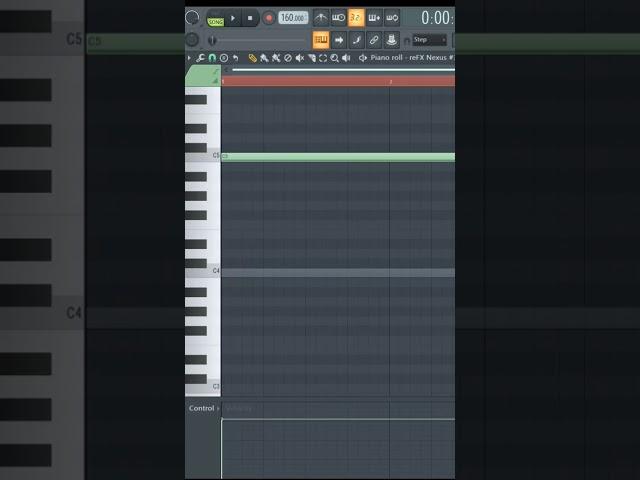Toggle wait for input before playing
Image resolution: width=640 pixels, height=480 pixels.
[x=338, y=18]
